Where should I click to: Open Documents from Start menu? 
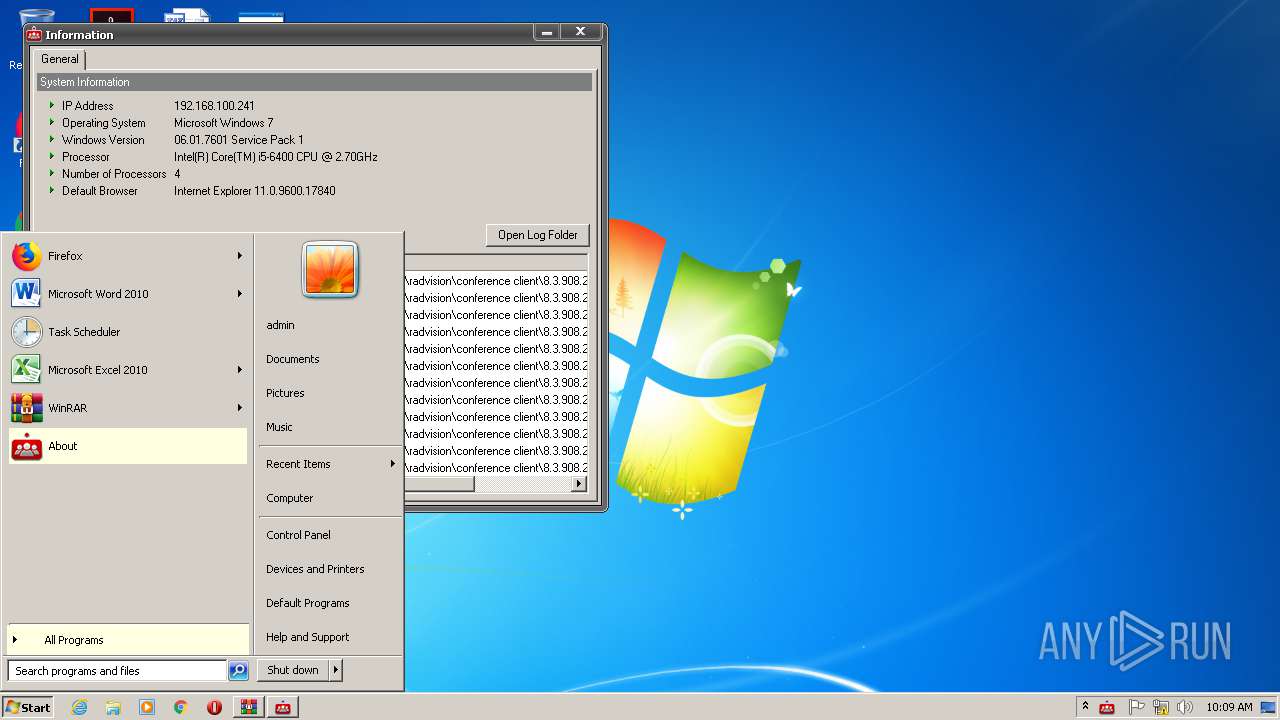tap(293, 359)
